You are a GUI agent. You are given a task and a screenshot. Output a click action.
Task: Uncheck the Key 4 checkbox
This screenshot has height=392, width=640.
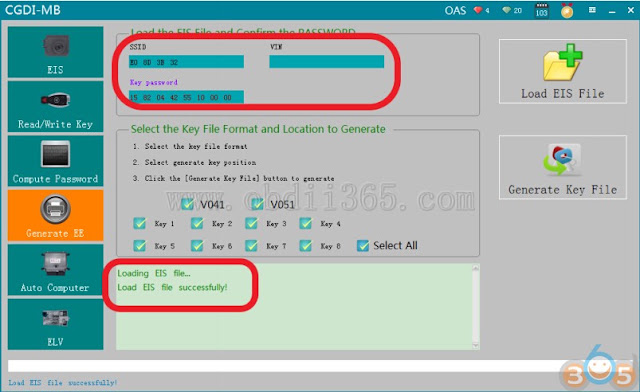click(306, 223)
